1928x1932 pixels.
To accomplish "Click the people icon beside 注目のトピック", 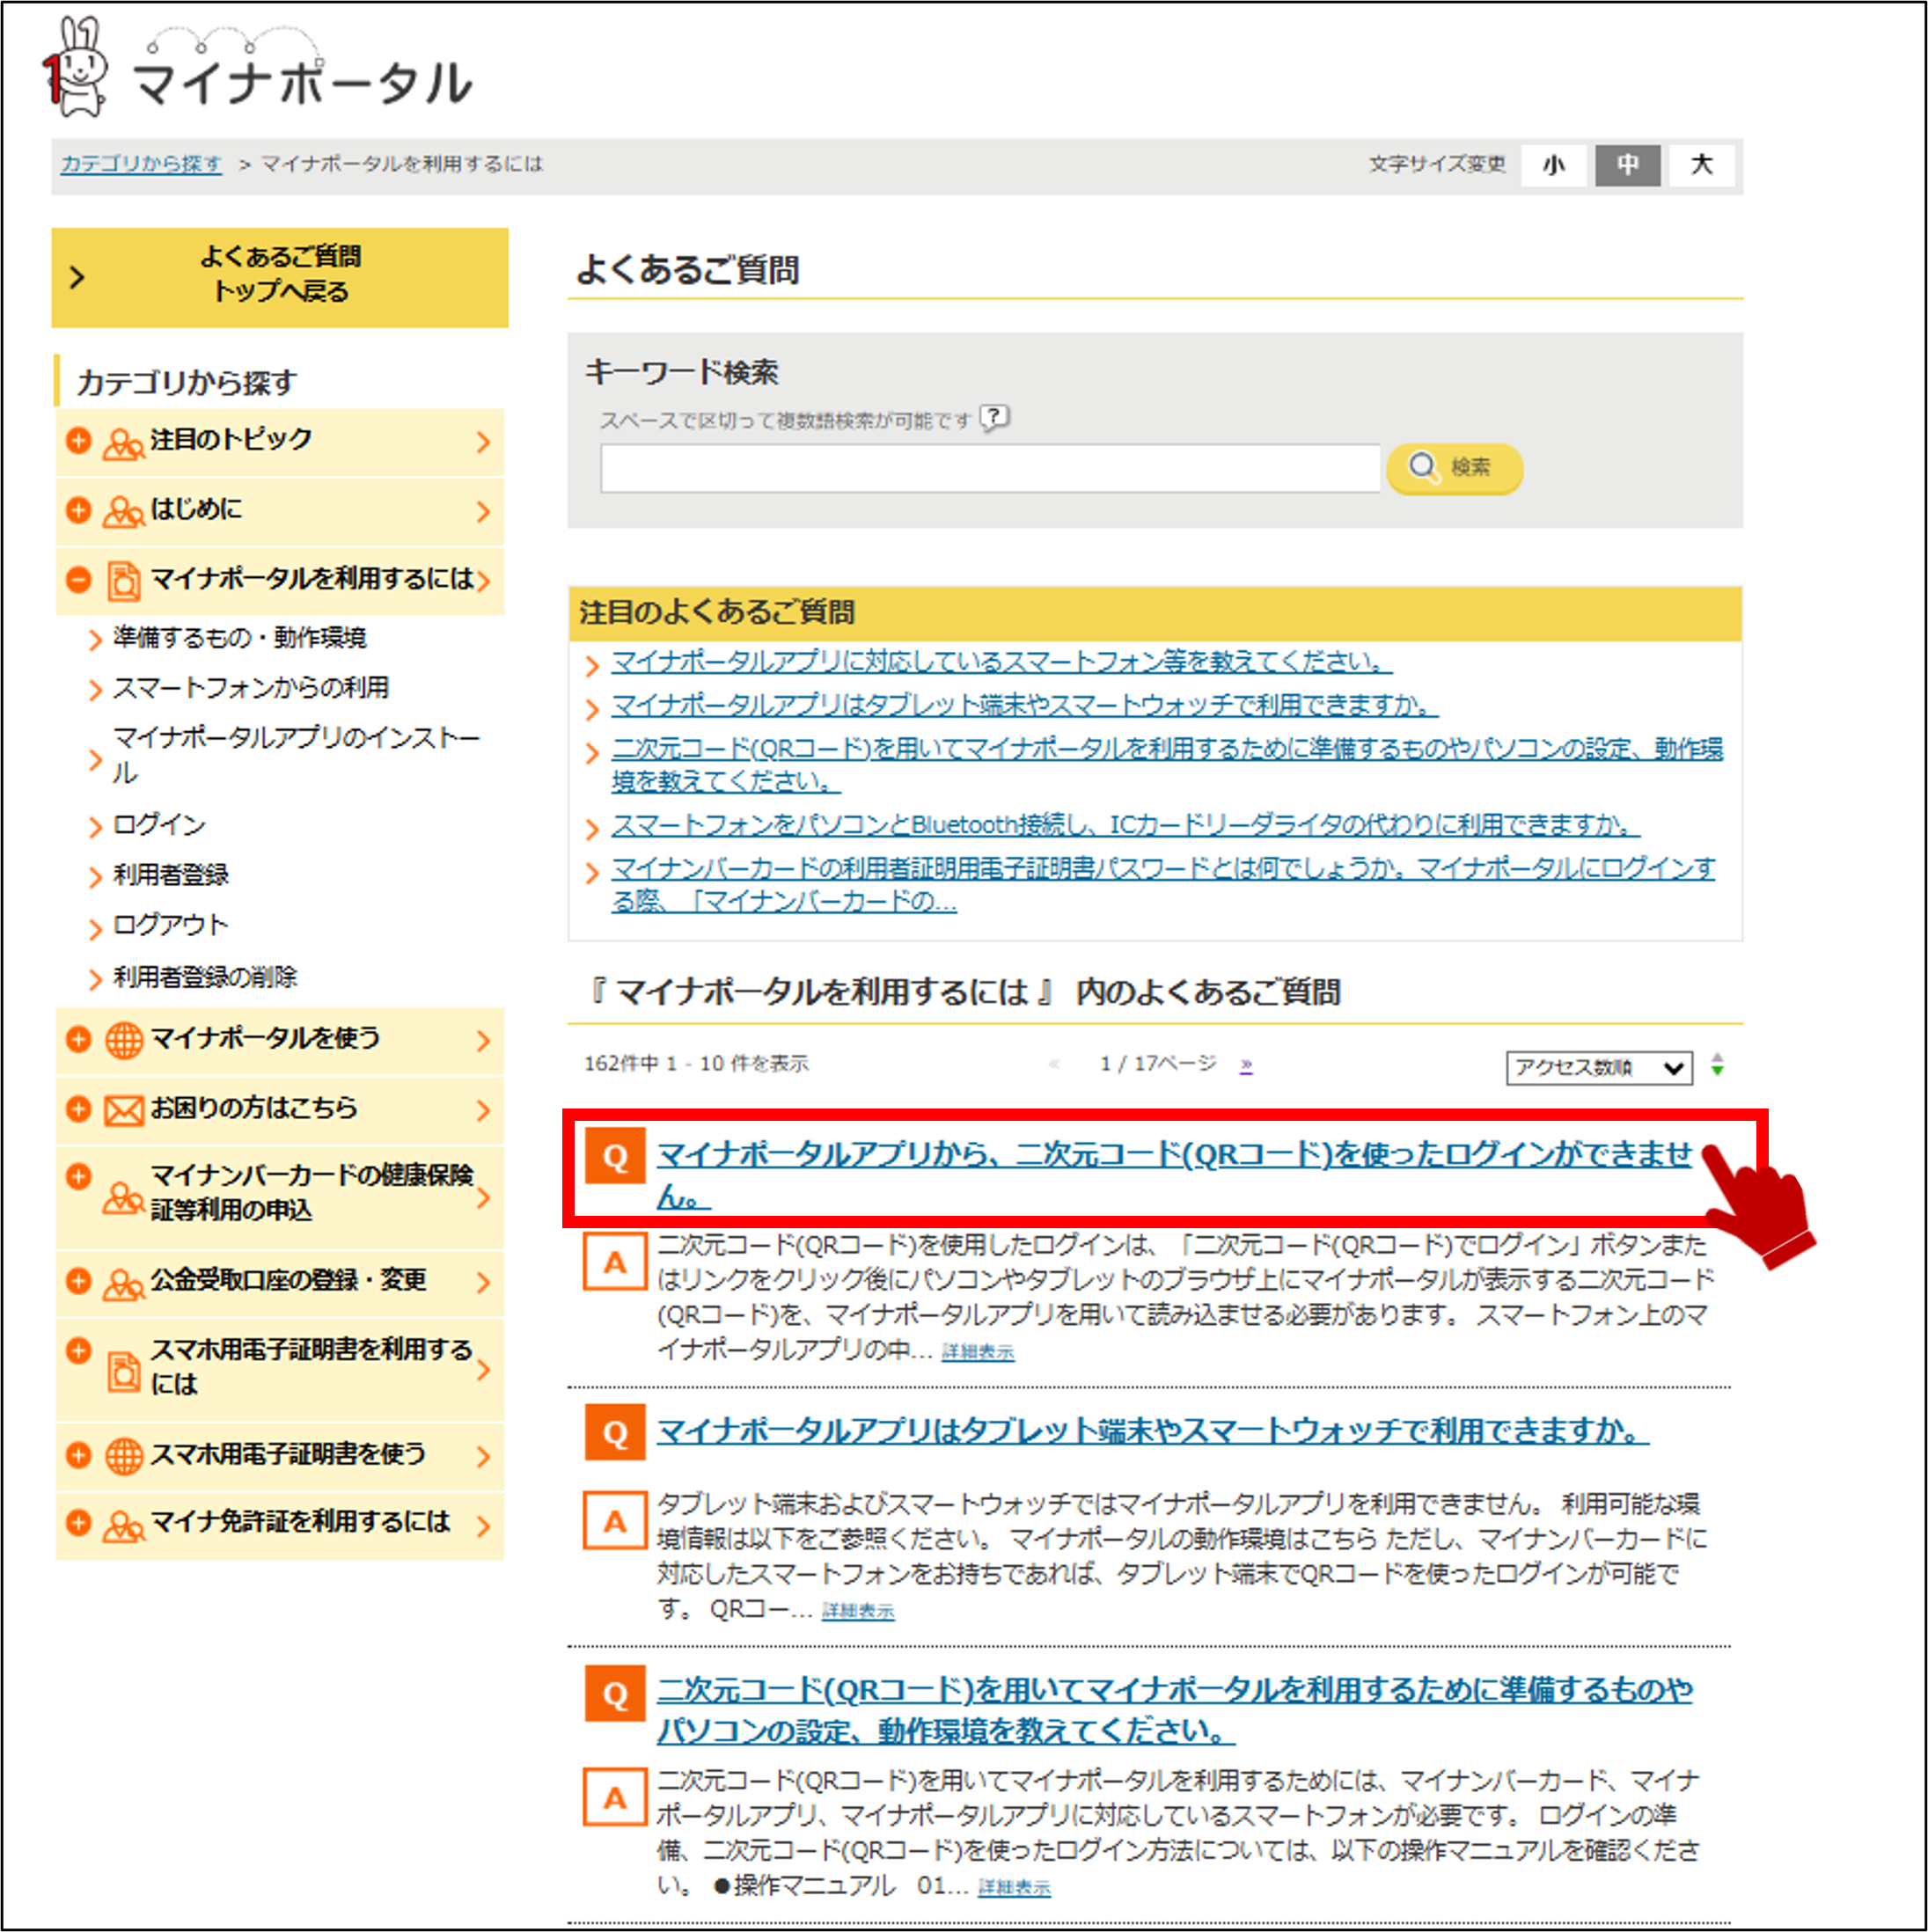I will coord(123,444).
